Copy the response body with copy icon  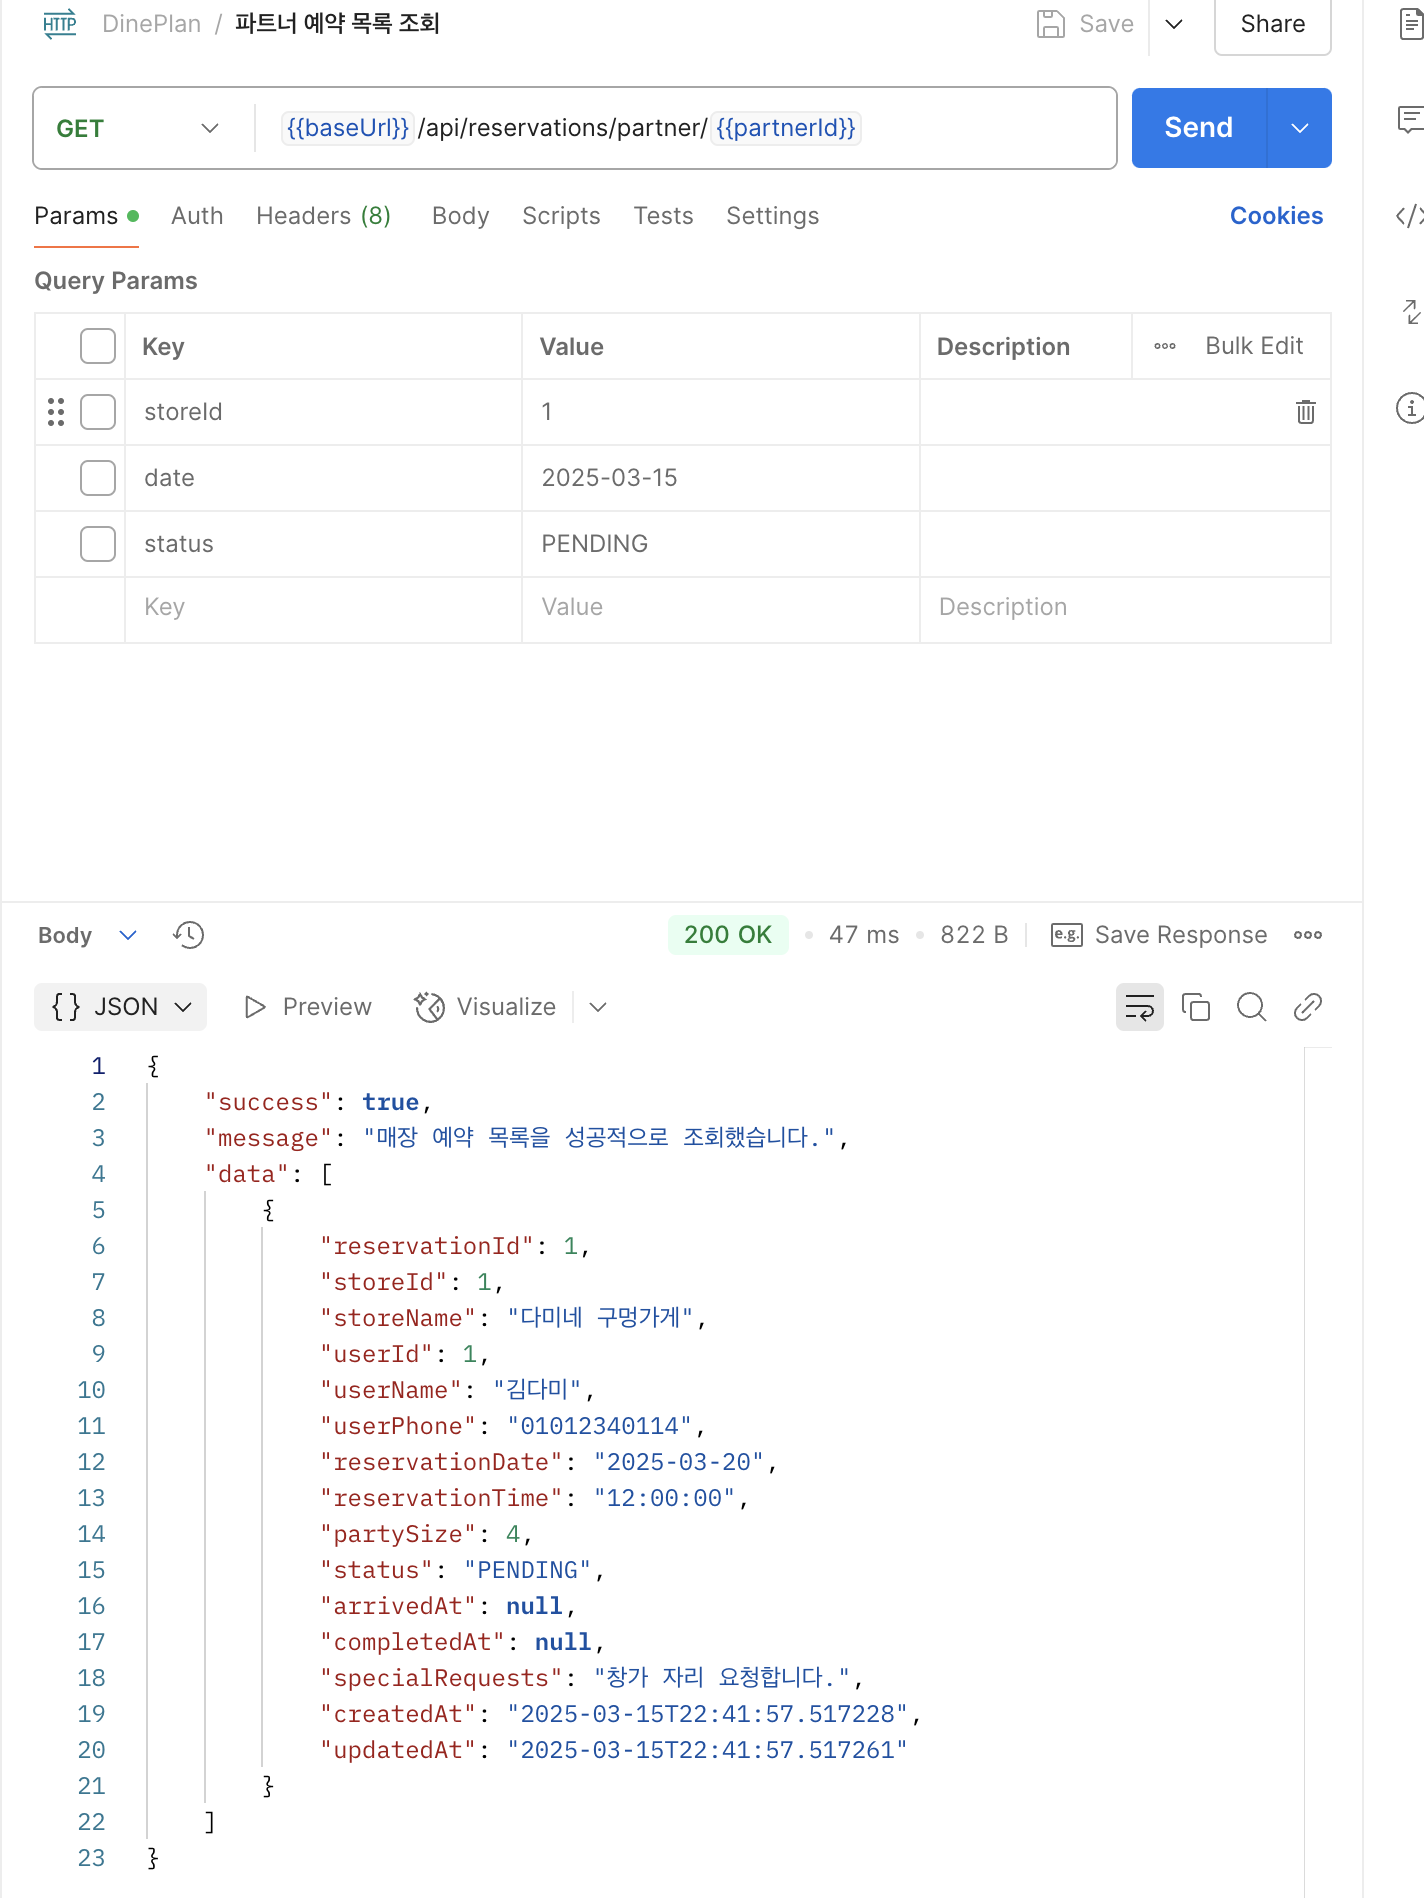click(x=1196, y=1007)
